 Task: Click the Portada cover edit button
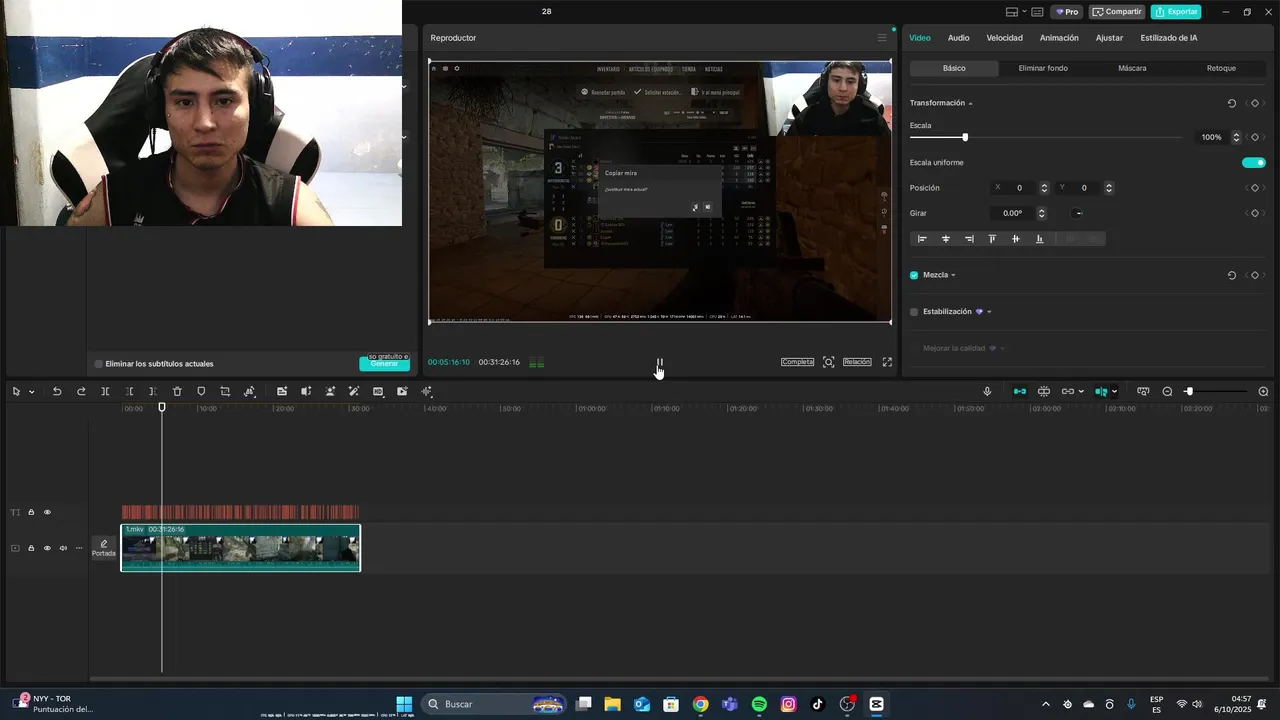coord(104,548)
